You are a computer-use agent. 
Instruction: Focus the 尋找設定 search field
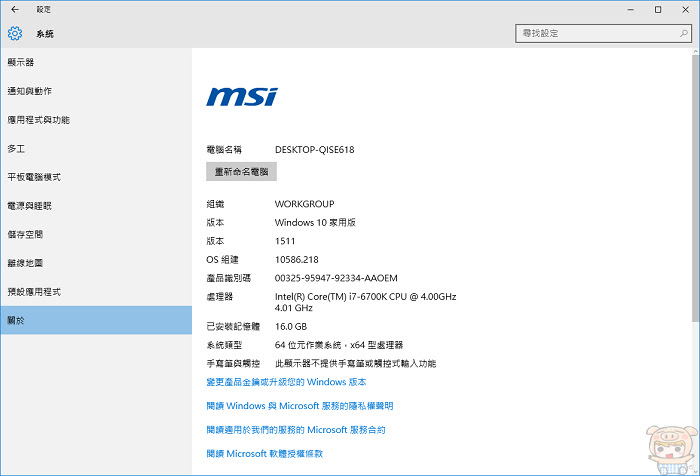(x=603, y=33)
